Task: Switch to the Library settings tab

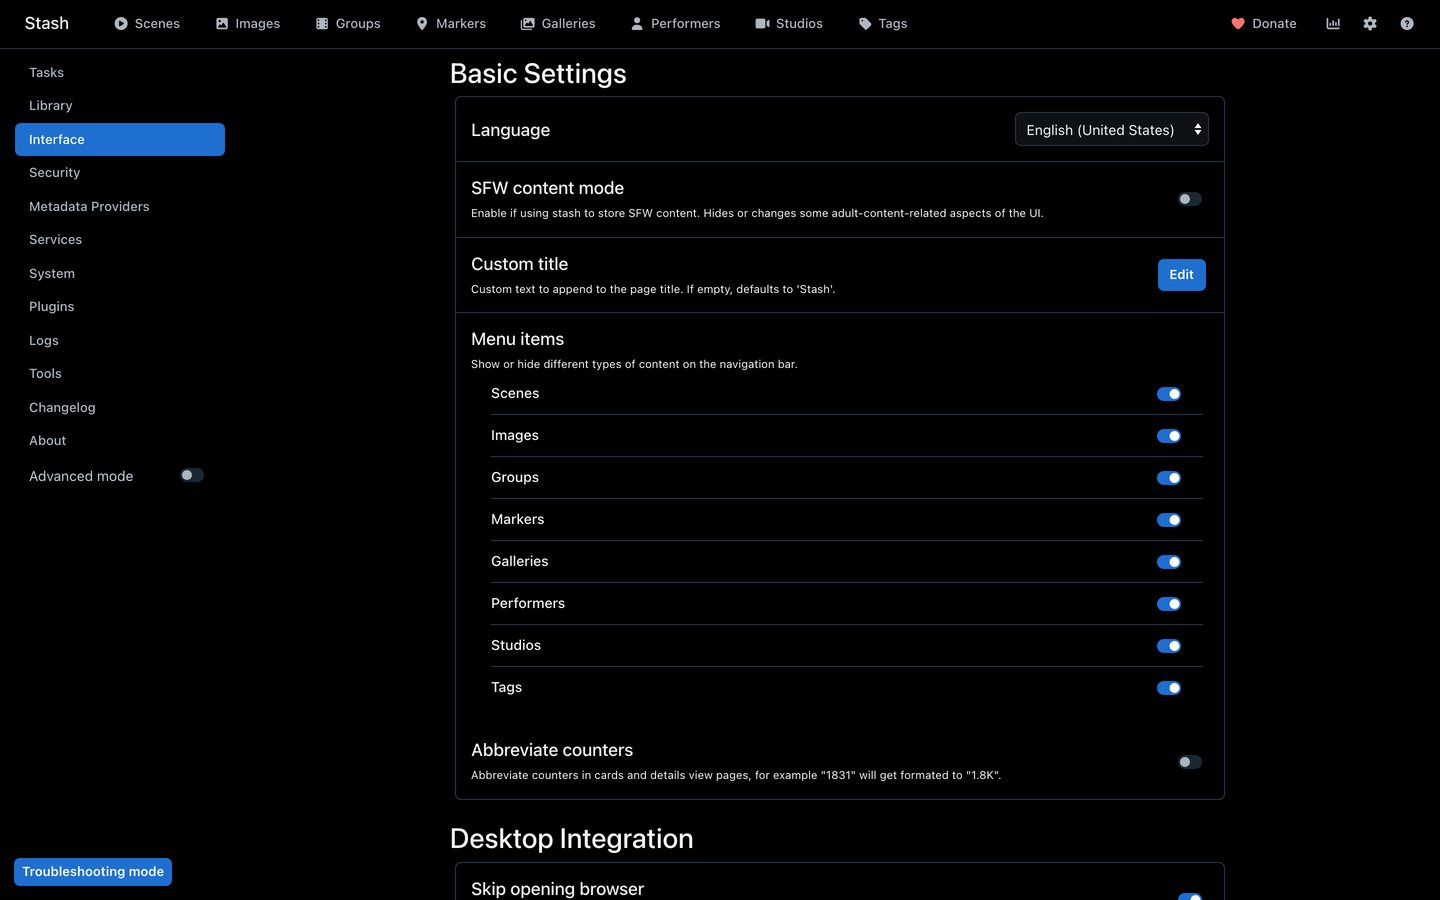Action: coord(120,106)
